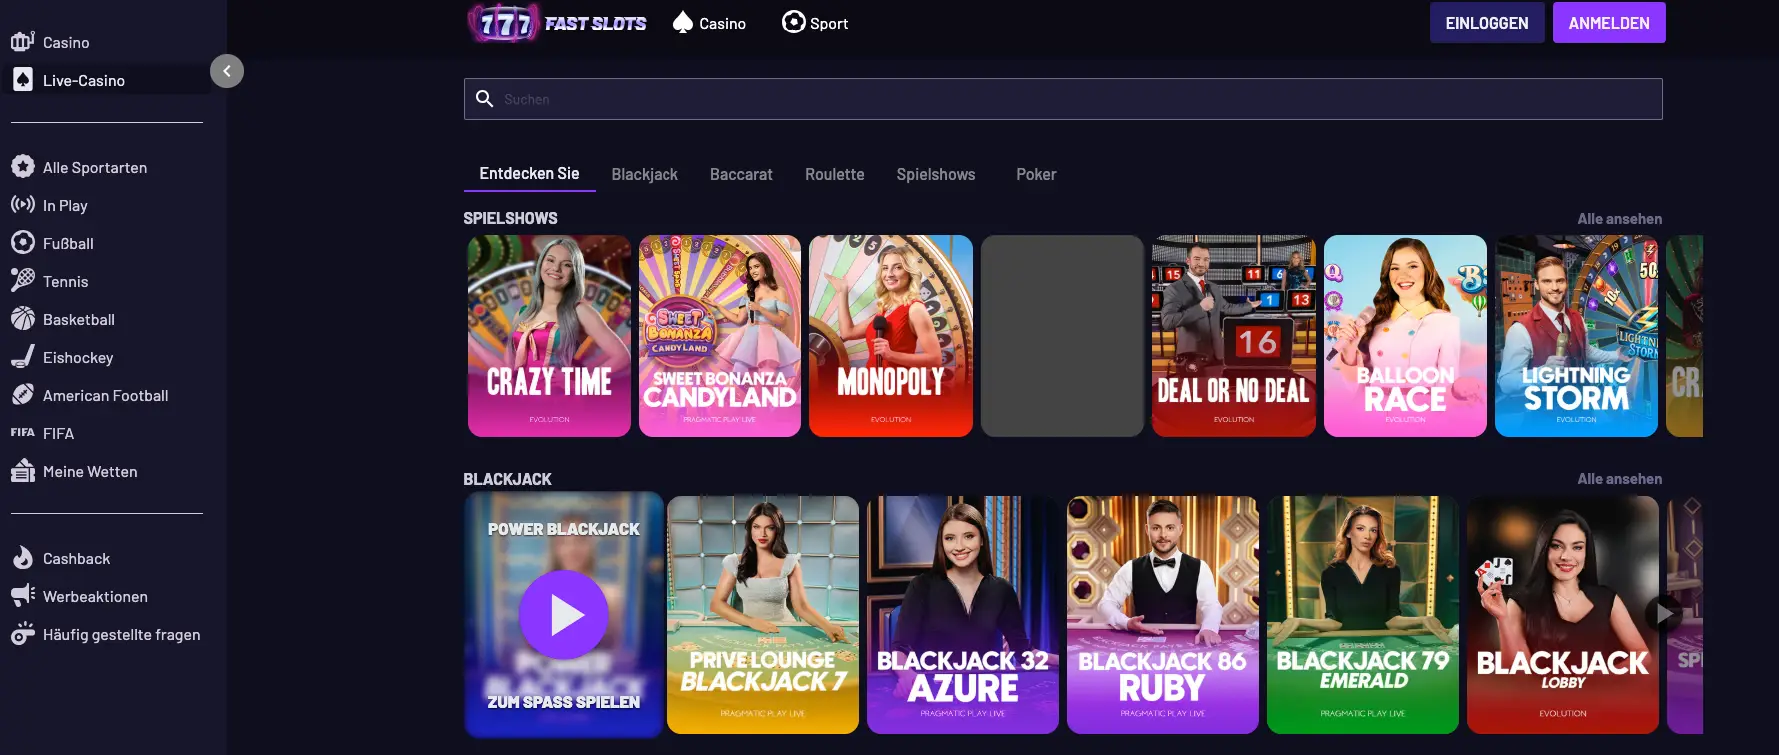Open the Lightning Storm game thumbnail
Image resolution: width=1779 pixels, height=755 pixels.
[1576, 336]
